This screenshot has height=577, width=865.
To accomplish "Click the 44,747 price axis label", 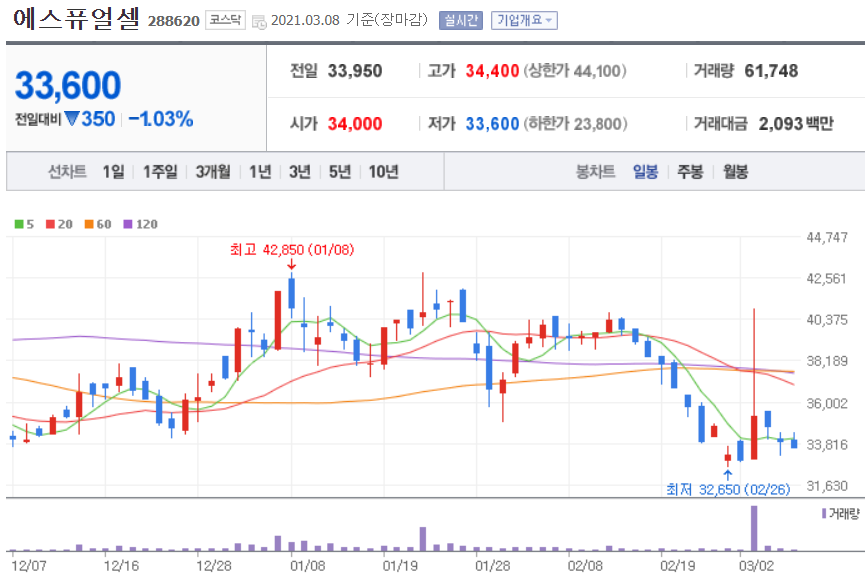I will [826, 237].
